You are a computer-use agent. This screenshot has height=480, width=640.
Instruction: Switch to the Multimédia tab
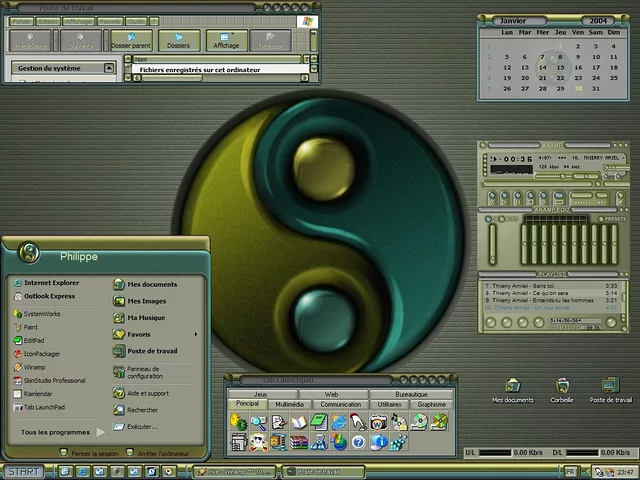click(289, 404)
